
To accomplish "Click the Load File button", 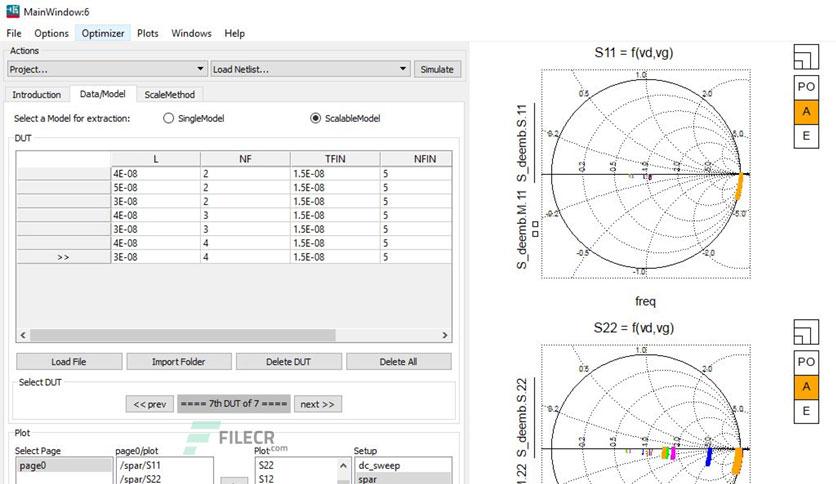I will (x=69, y=361).
